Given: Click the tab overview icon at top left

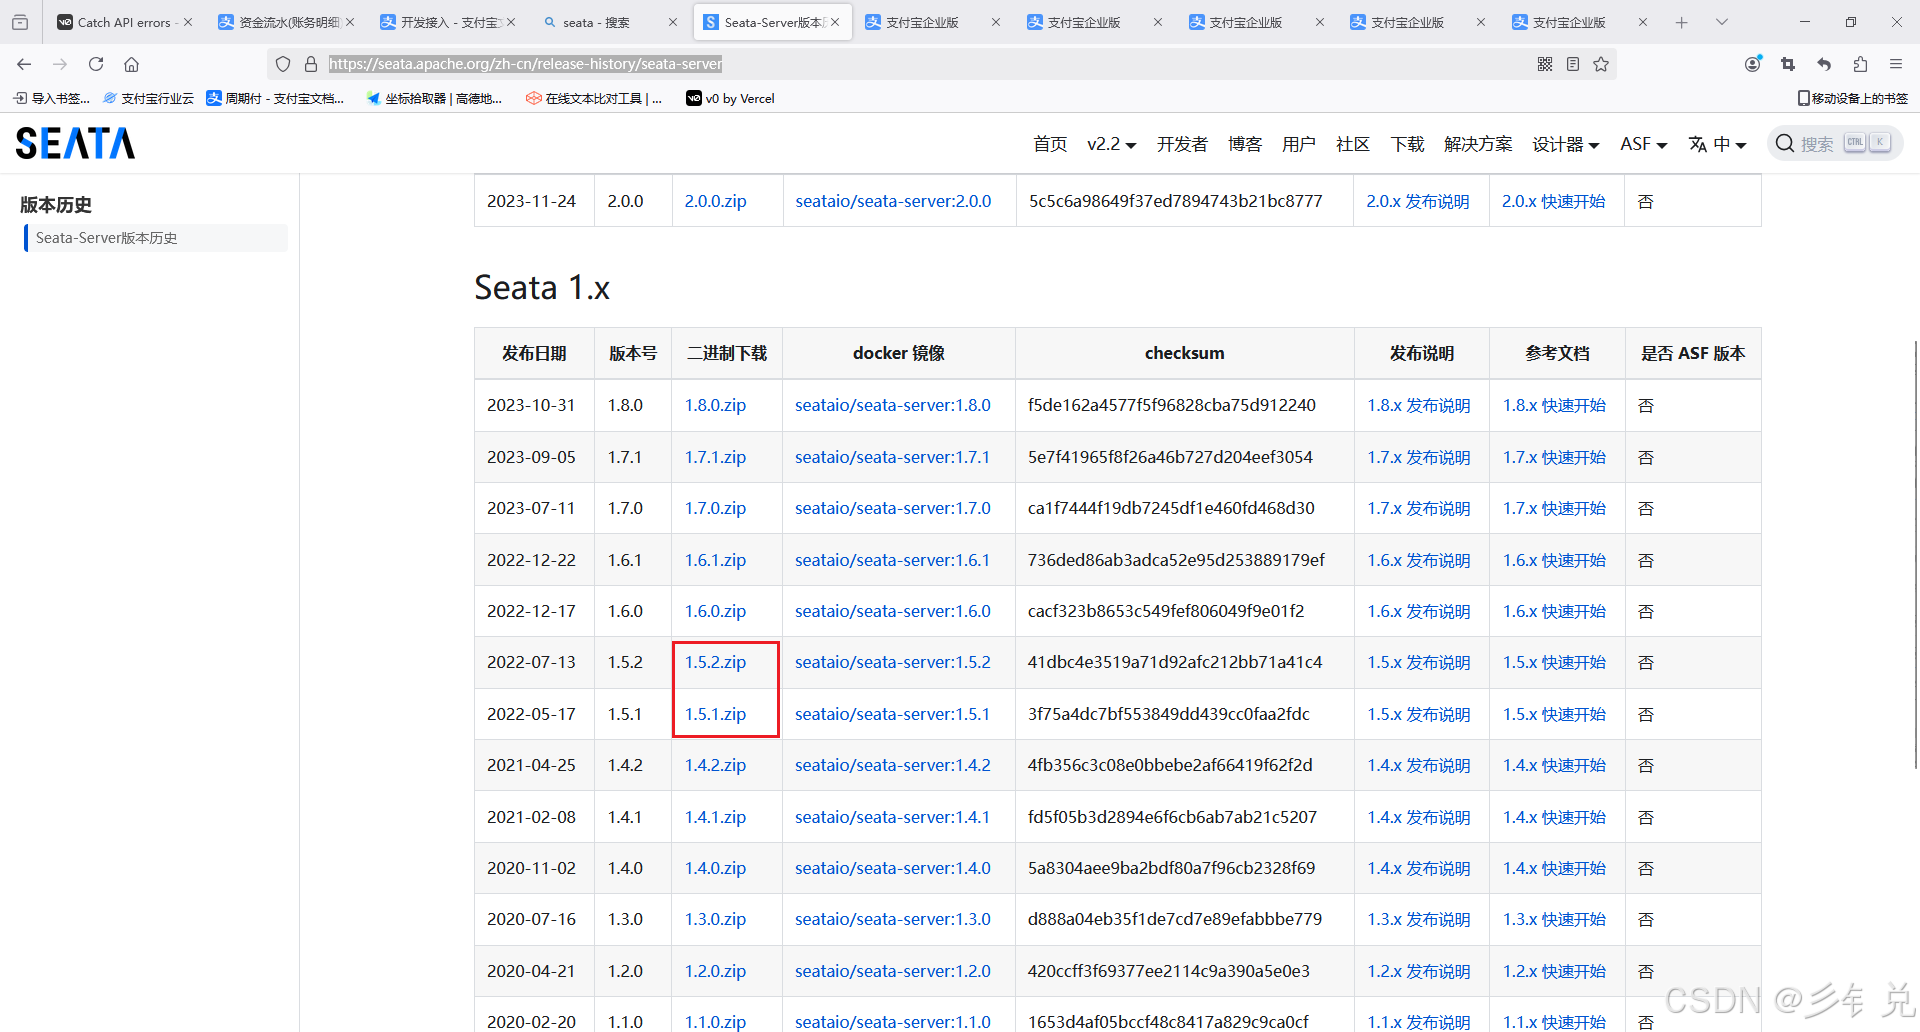Looking at the screenshot, I should (x=20, y=22).
